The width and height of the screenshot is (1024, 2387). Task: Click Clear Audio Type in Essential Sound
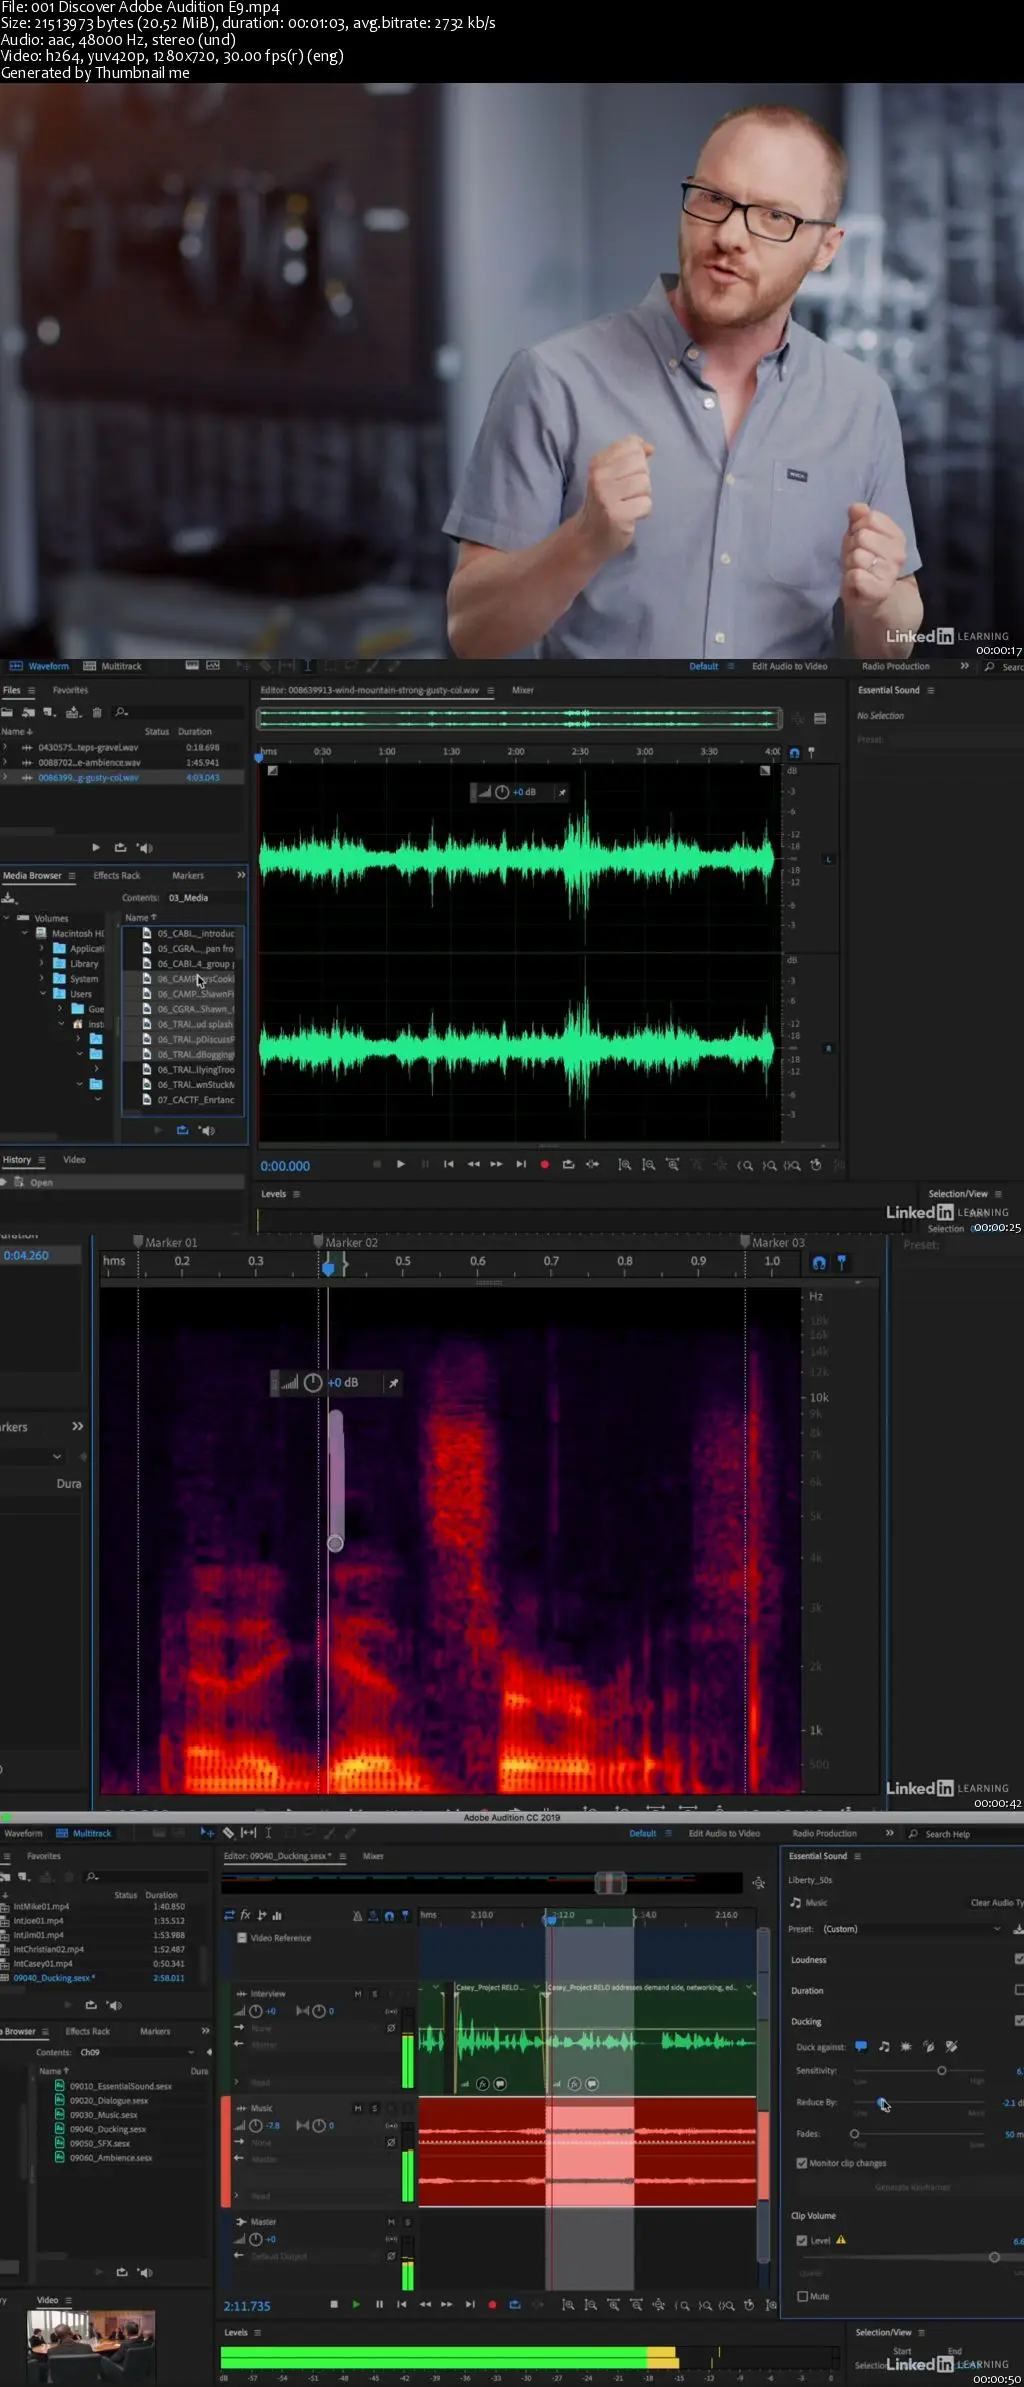click(996, 1903)
